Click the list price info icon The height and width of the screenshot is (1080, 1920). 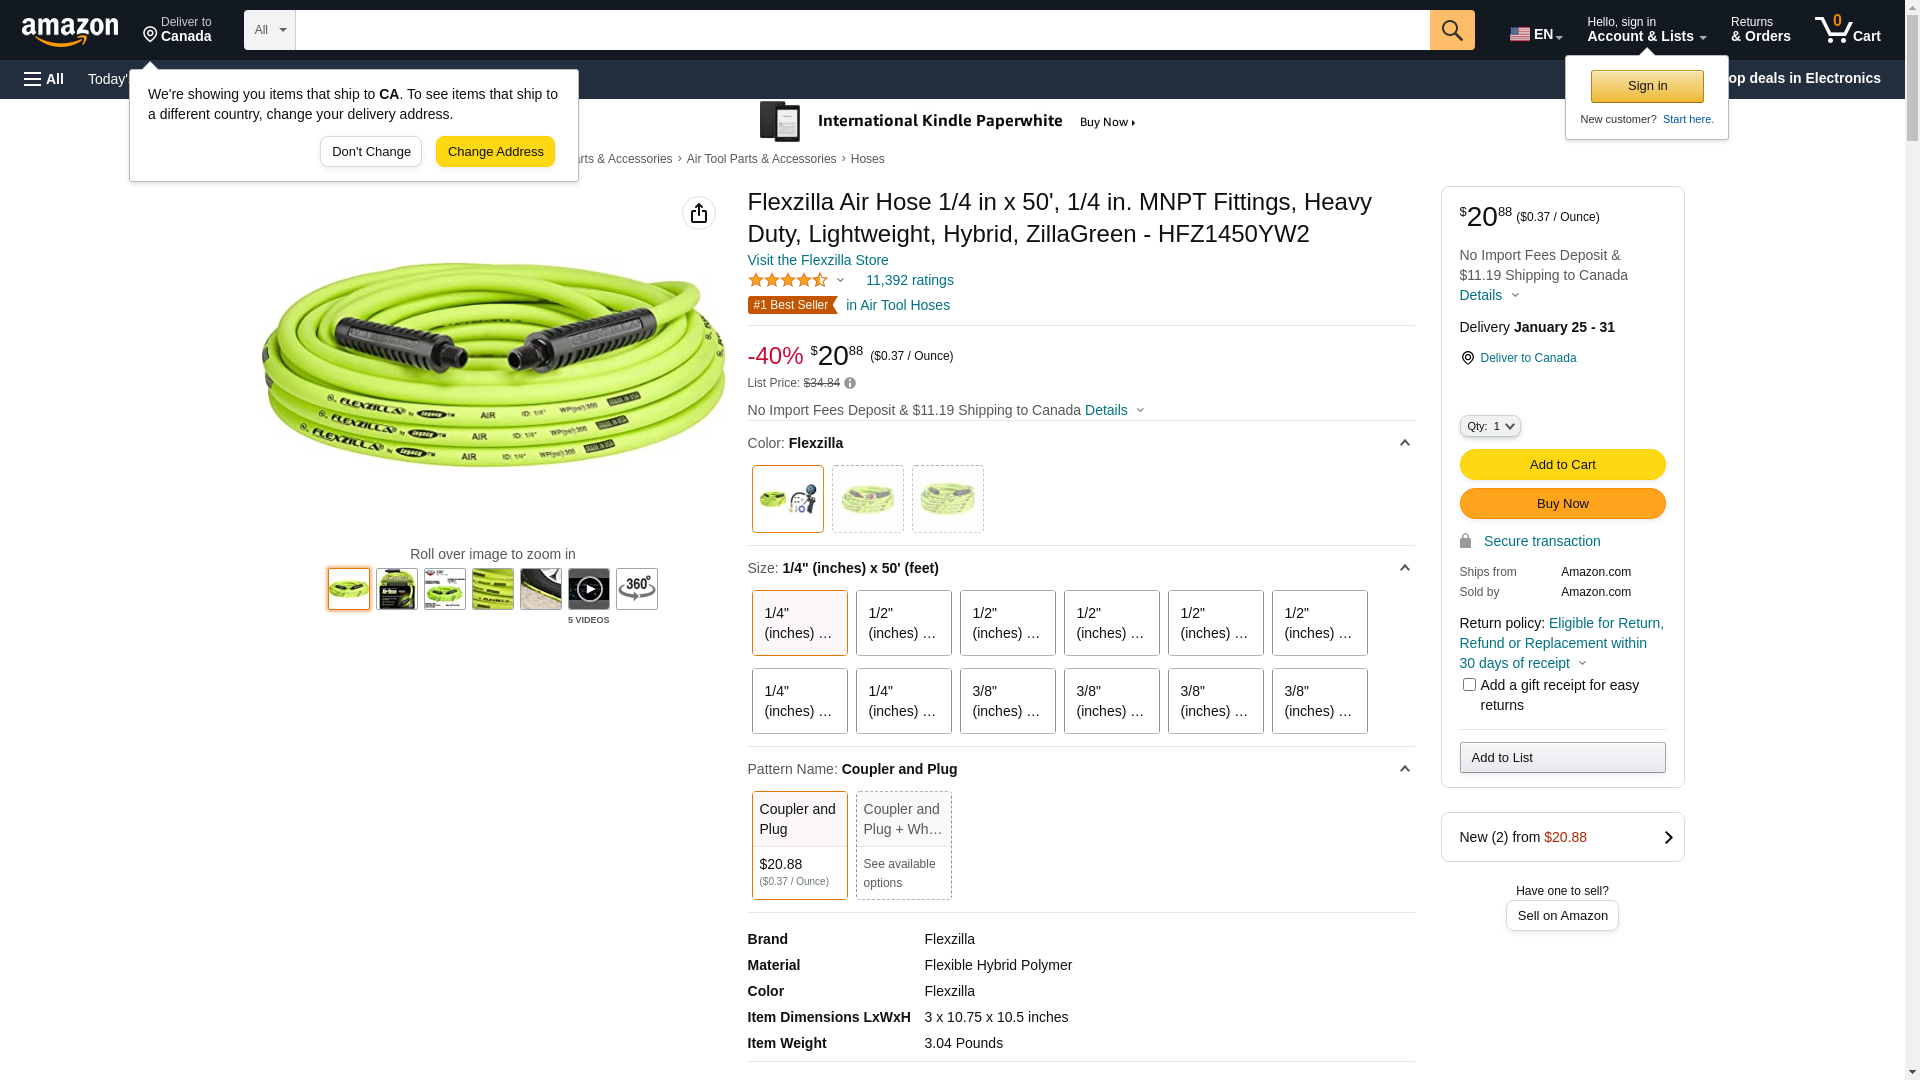[850, 383]
